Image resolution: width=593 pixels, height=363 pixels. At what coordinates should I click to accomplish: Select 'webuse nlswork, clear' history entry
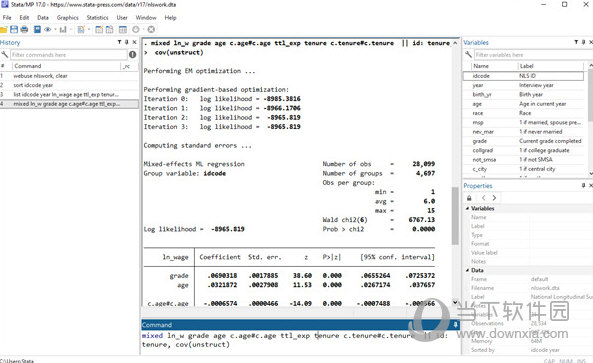coord(69,76)
